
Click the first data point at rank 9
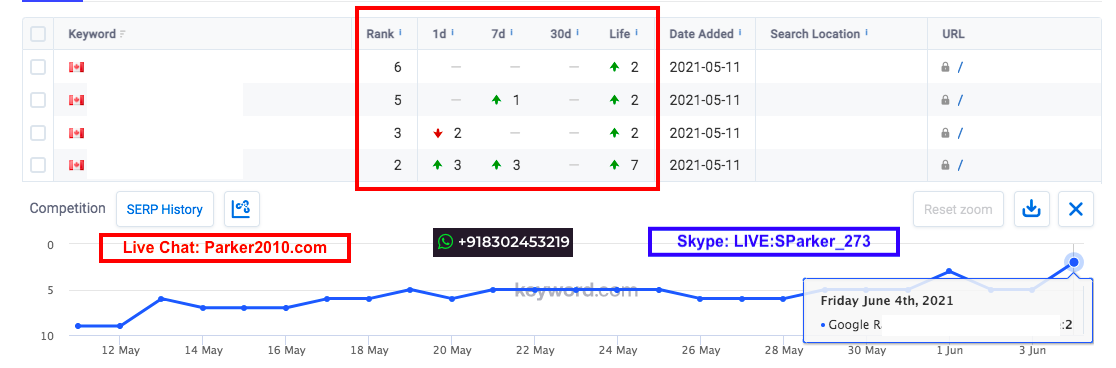(78, 326)
